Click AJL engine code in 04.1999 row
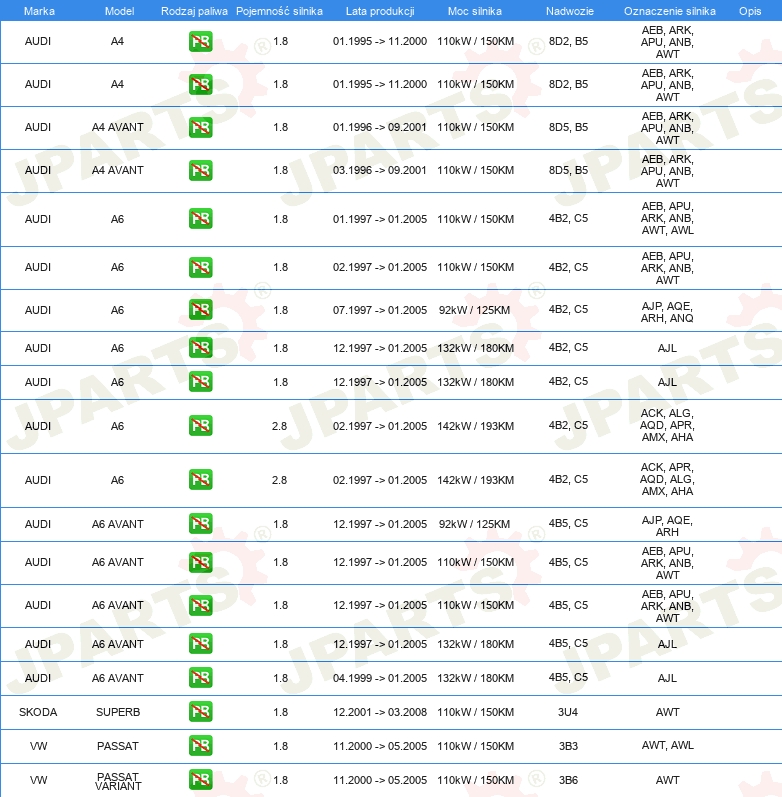782x797 pixels. 667,678
